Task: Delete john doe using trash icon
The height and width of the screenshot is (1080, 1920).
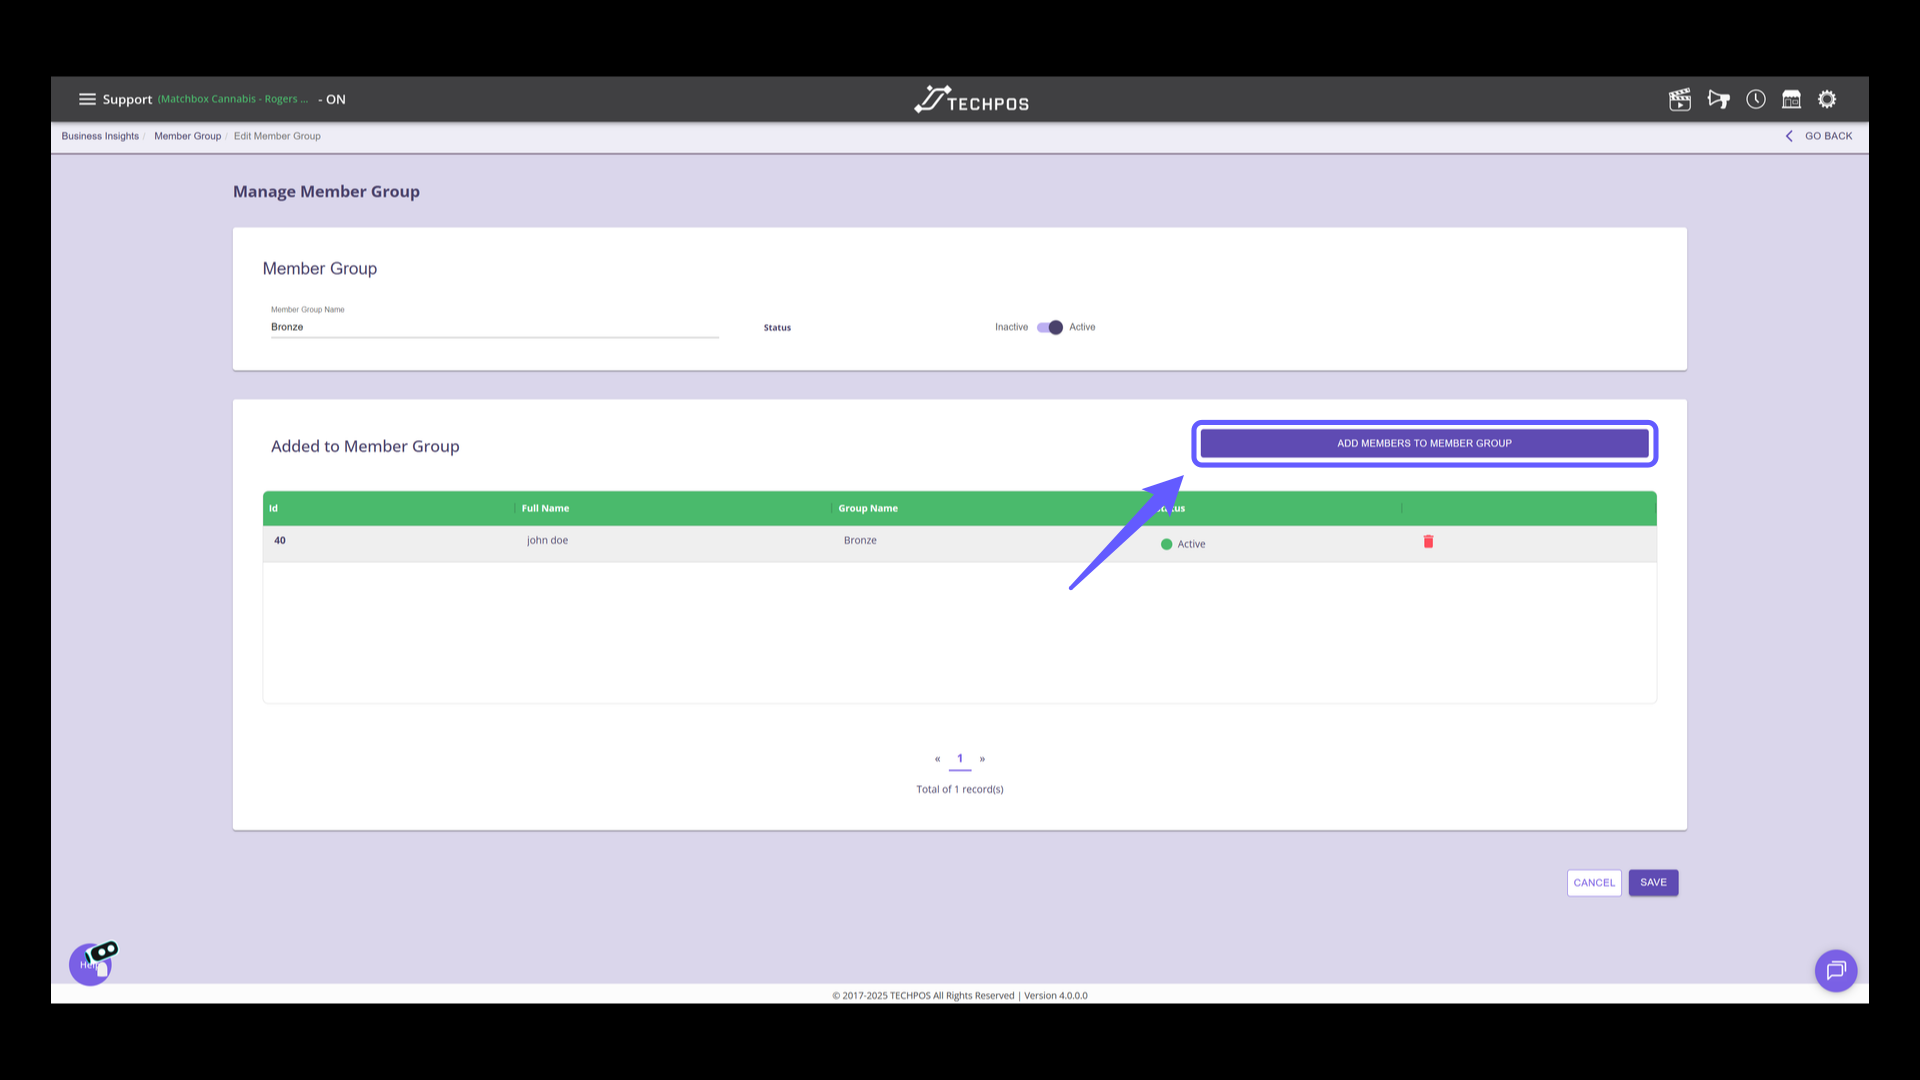Action: click(x=1428, y=541)
